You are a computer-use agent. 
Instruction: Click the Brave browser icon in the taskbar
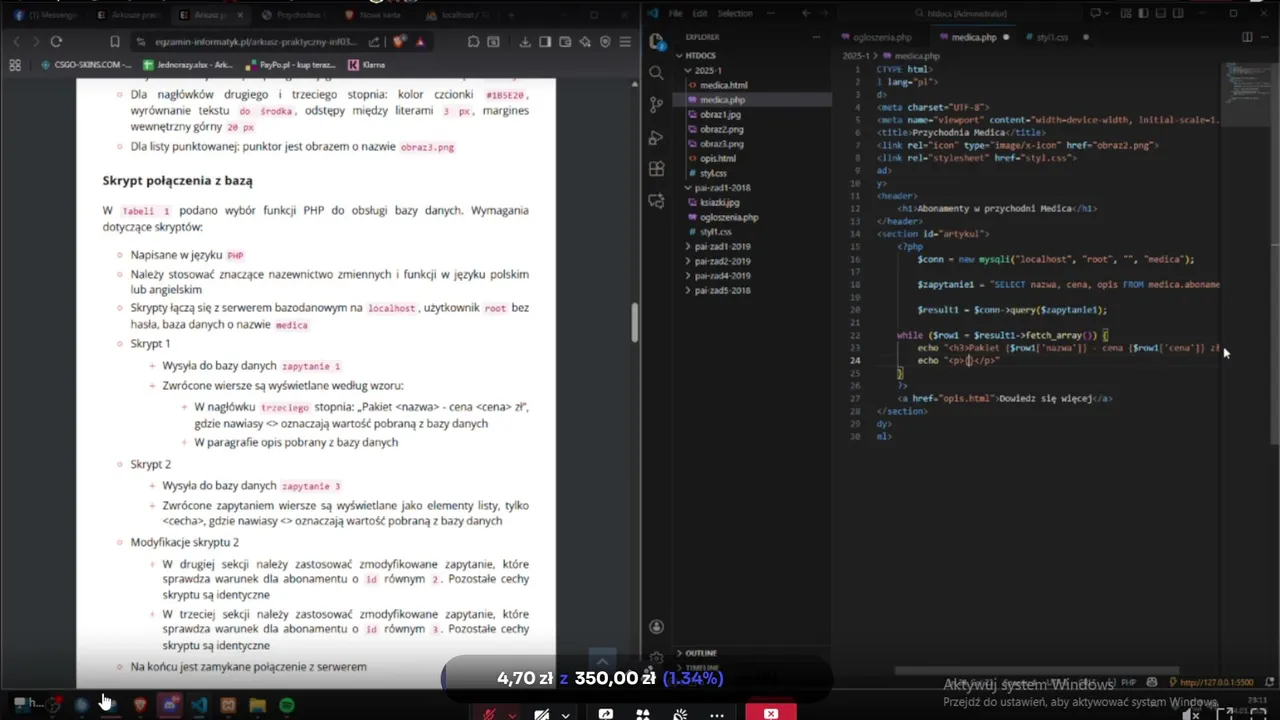click(x=139, y=705)
